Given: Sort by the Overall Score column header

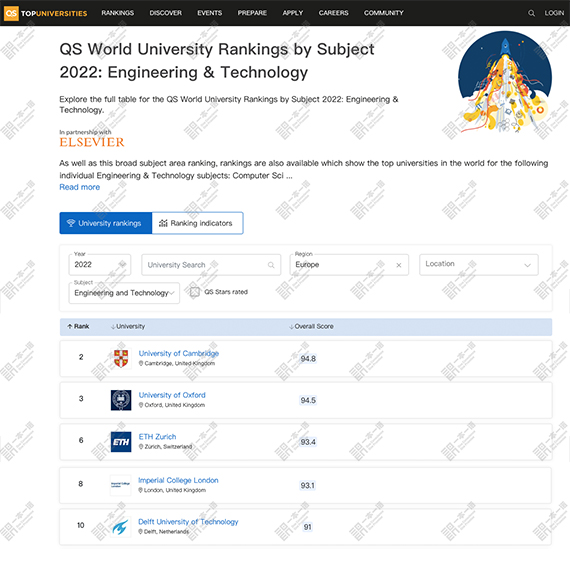Looking at the screenshot, I should coord(311,326).
